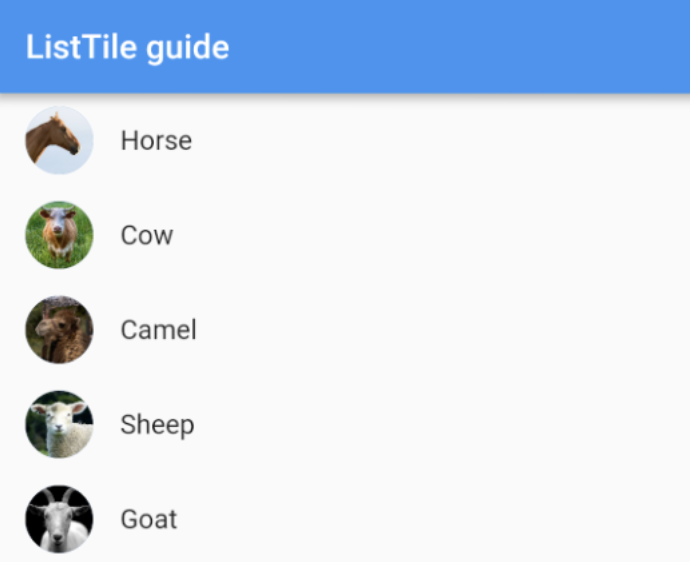Tap blank area of the Sheep tile
This screenshot has height=562, width=690.
pos(440,424)
